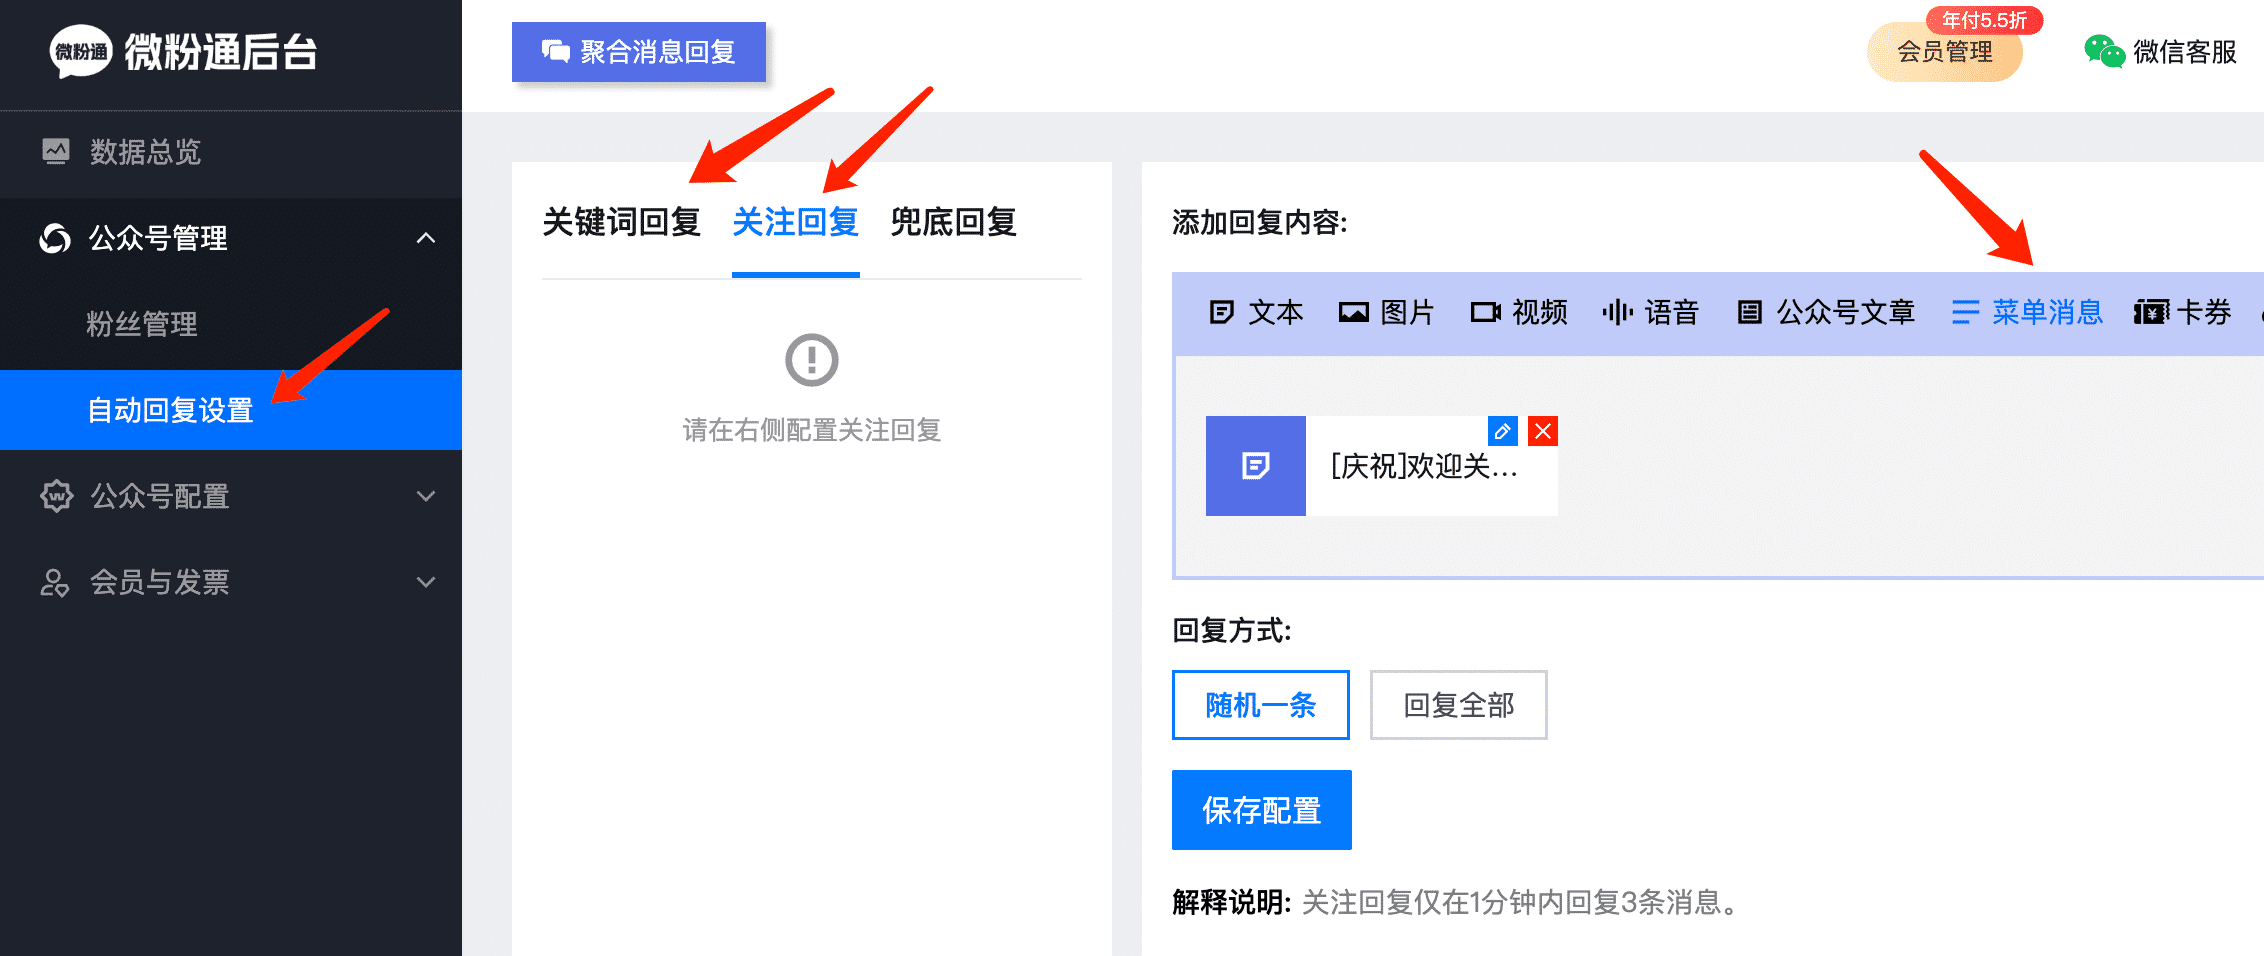The width and height of the screenshot is (2264, 956).
Task: Switch to the 关键词回复 tab
Action: point(621,222)
